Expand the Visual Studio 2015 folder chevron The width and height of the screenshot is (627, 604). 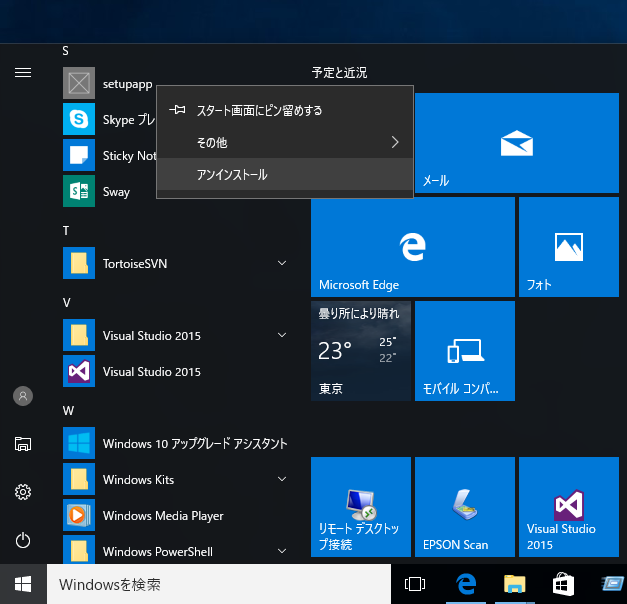pos(282,335)
